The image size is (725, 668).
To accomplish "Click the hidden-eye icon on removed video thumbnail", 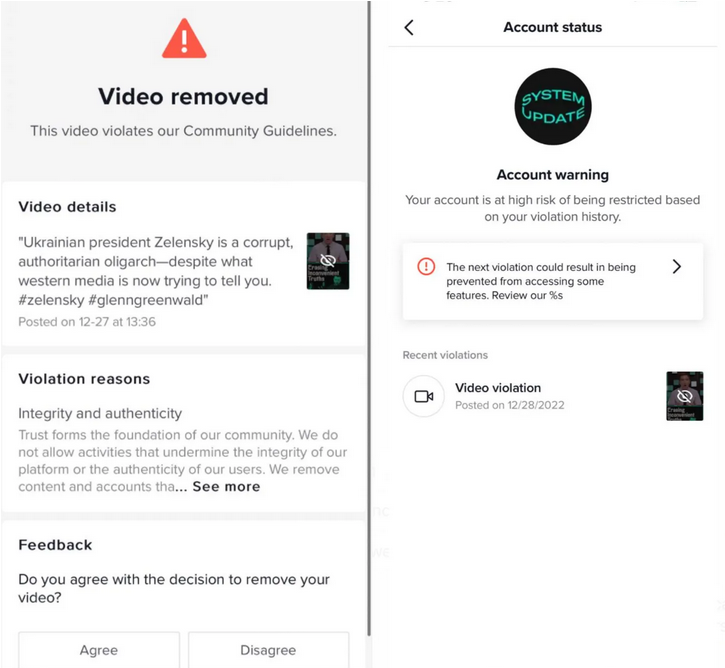I will [x=328, y=261].
